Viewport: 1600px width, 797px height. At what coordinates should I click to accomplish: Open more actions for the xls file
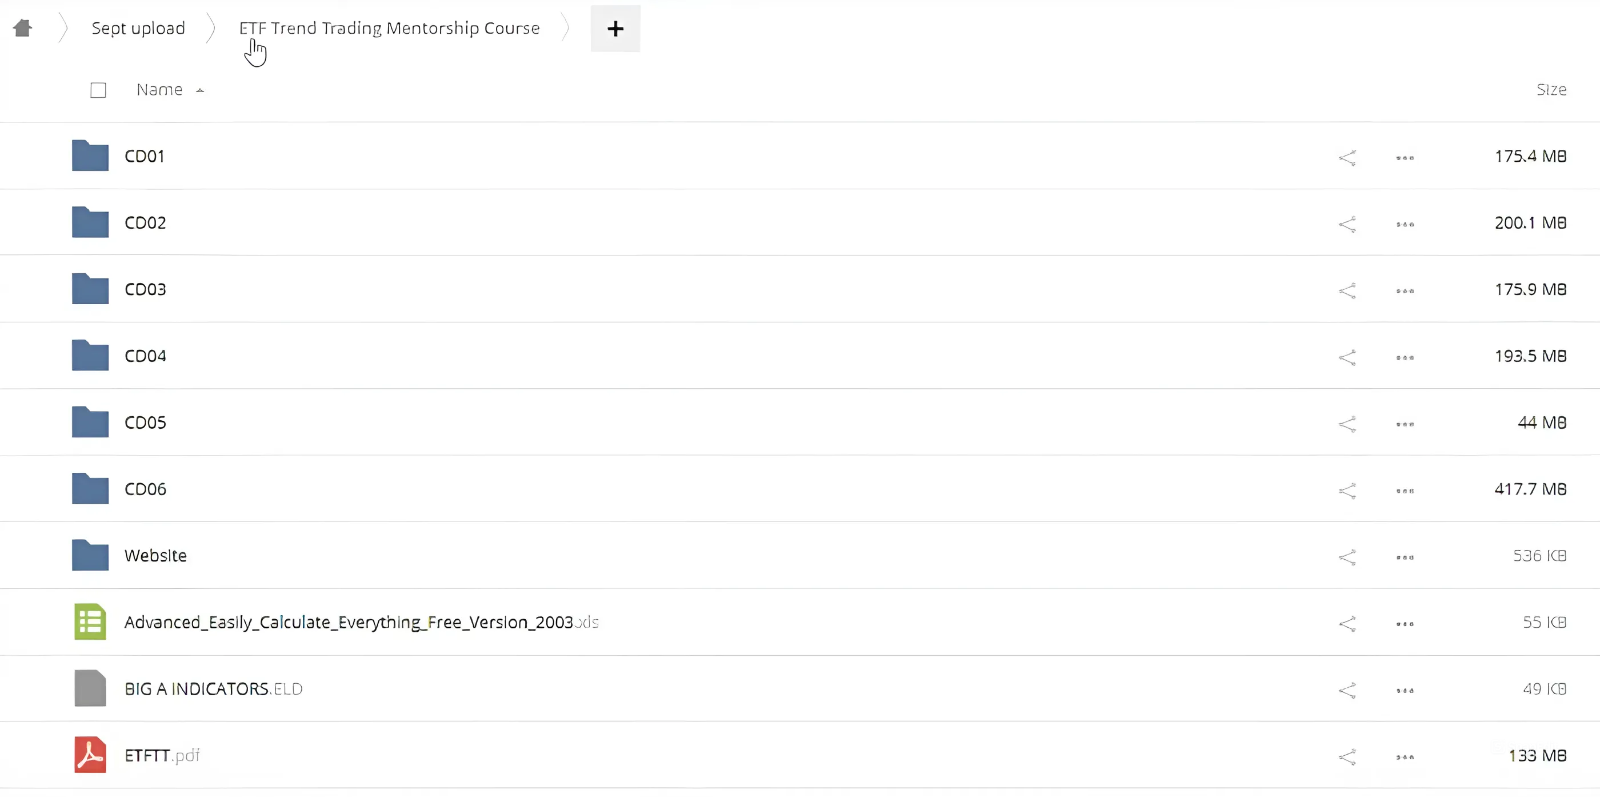pos(1405,624)
